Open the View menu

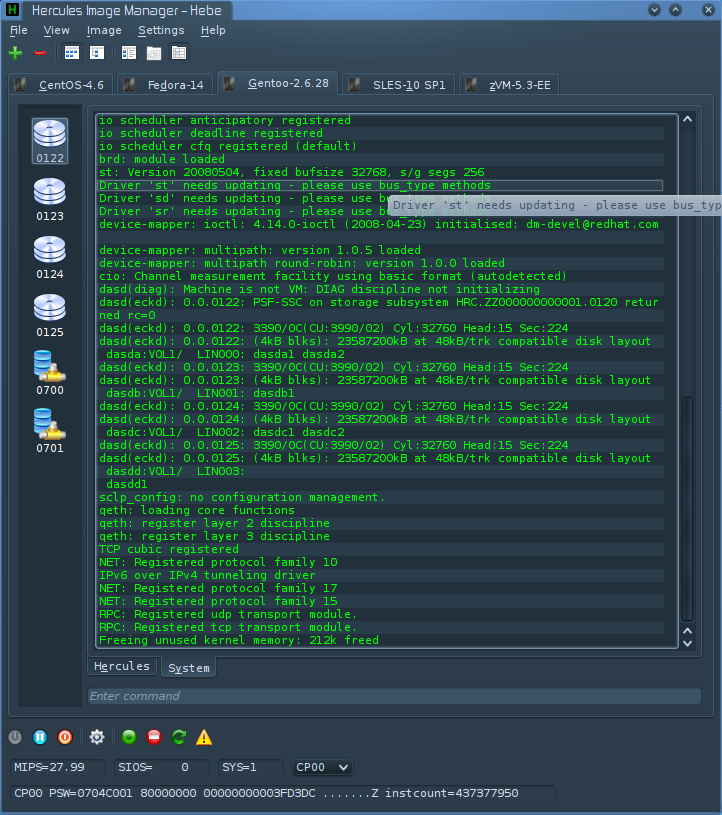(x=56, y=31)
